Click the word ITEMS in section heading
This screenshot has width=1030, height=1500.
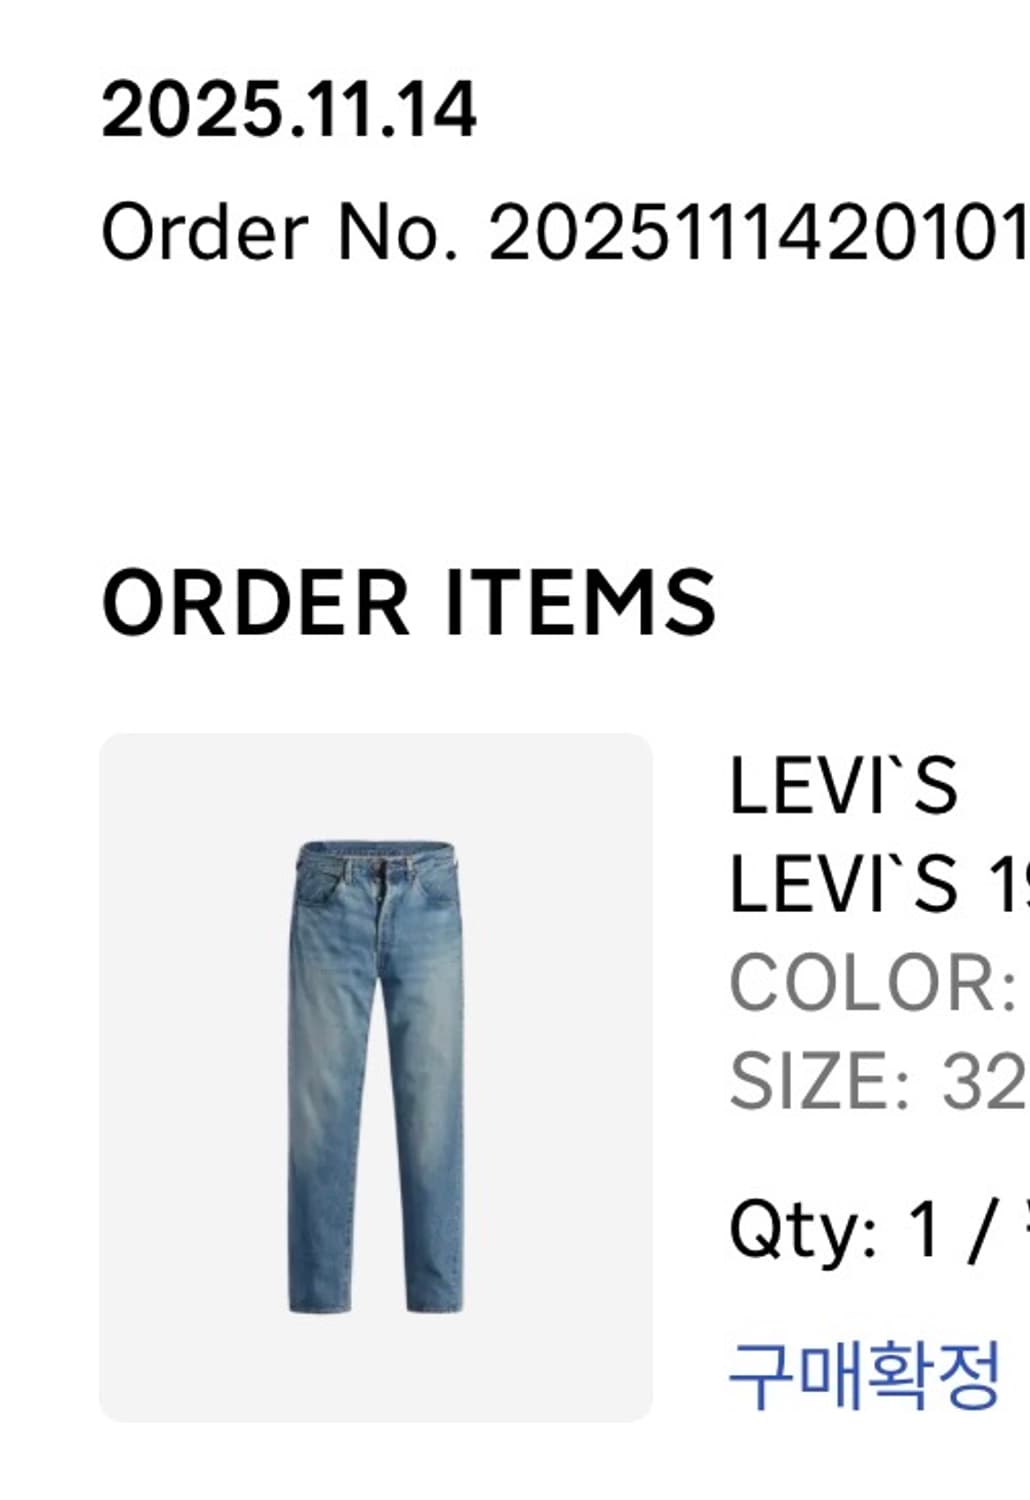click(x=580, y=602)
